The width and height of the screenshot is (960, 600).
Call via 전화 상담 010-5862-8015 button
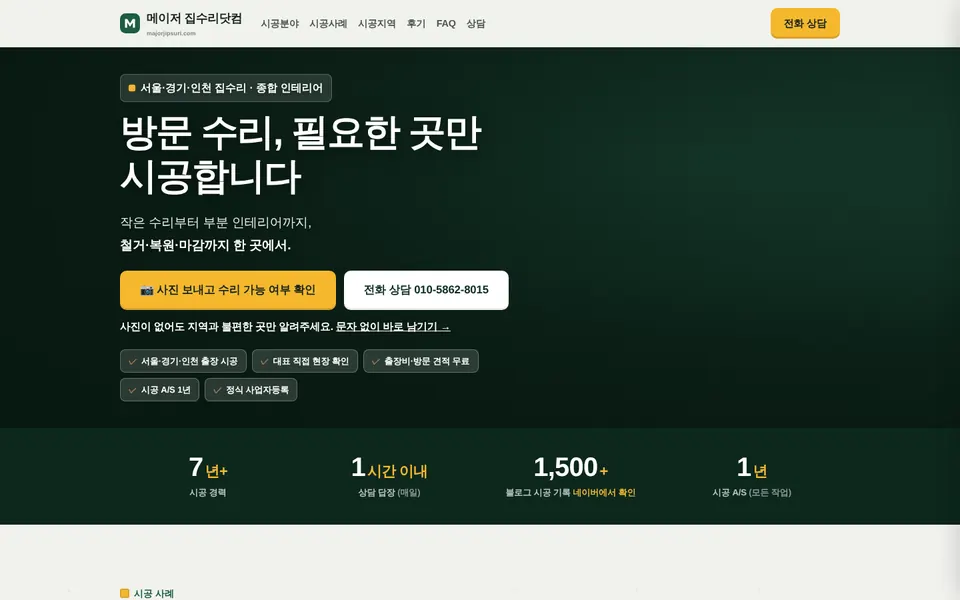(x=426, y=290)
